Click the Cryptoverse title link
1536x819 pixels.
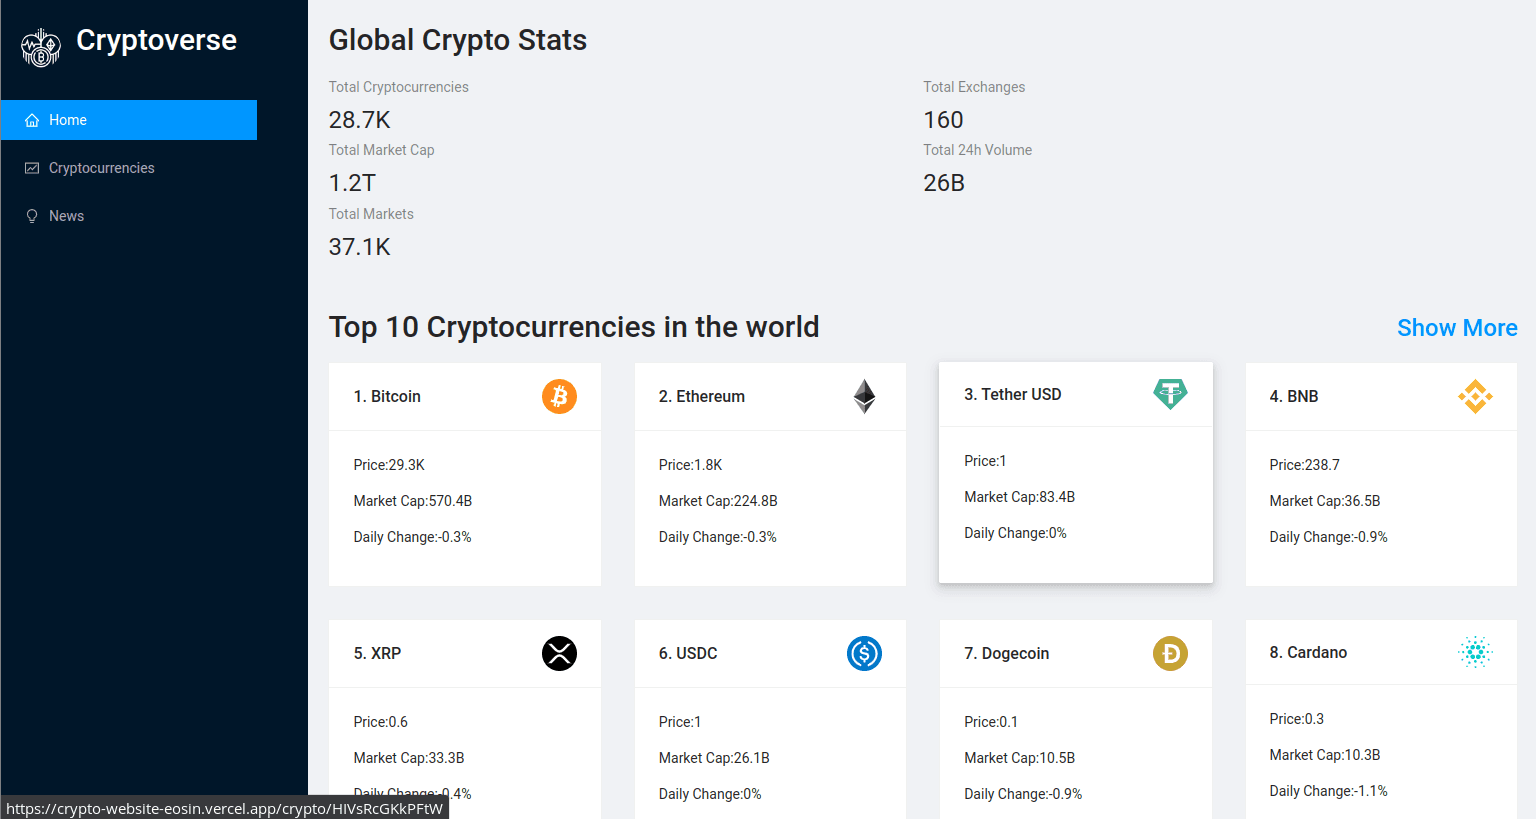(x=156, y=40)
